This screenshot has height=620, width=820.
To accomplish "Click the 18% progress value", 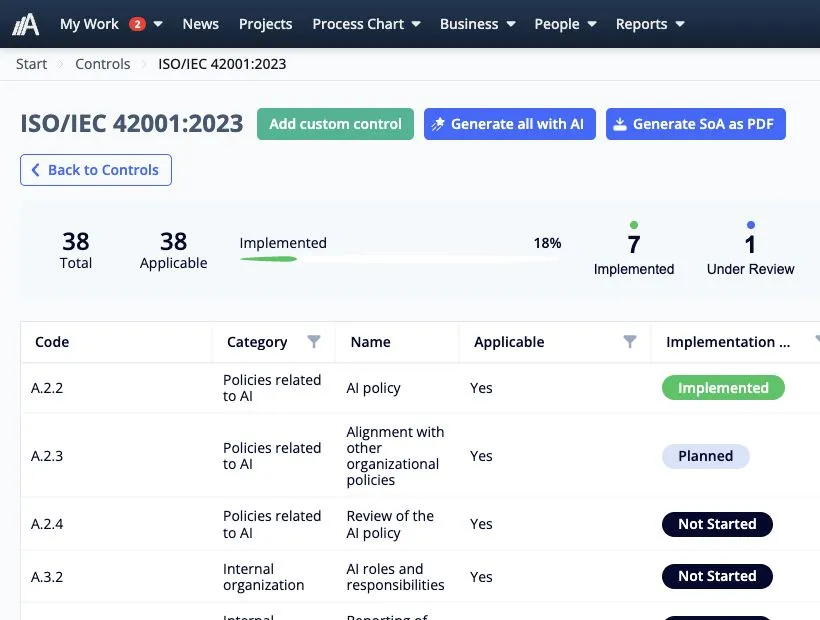I will [547, 243].
